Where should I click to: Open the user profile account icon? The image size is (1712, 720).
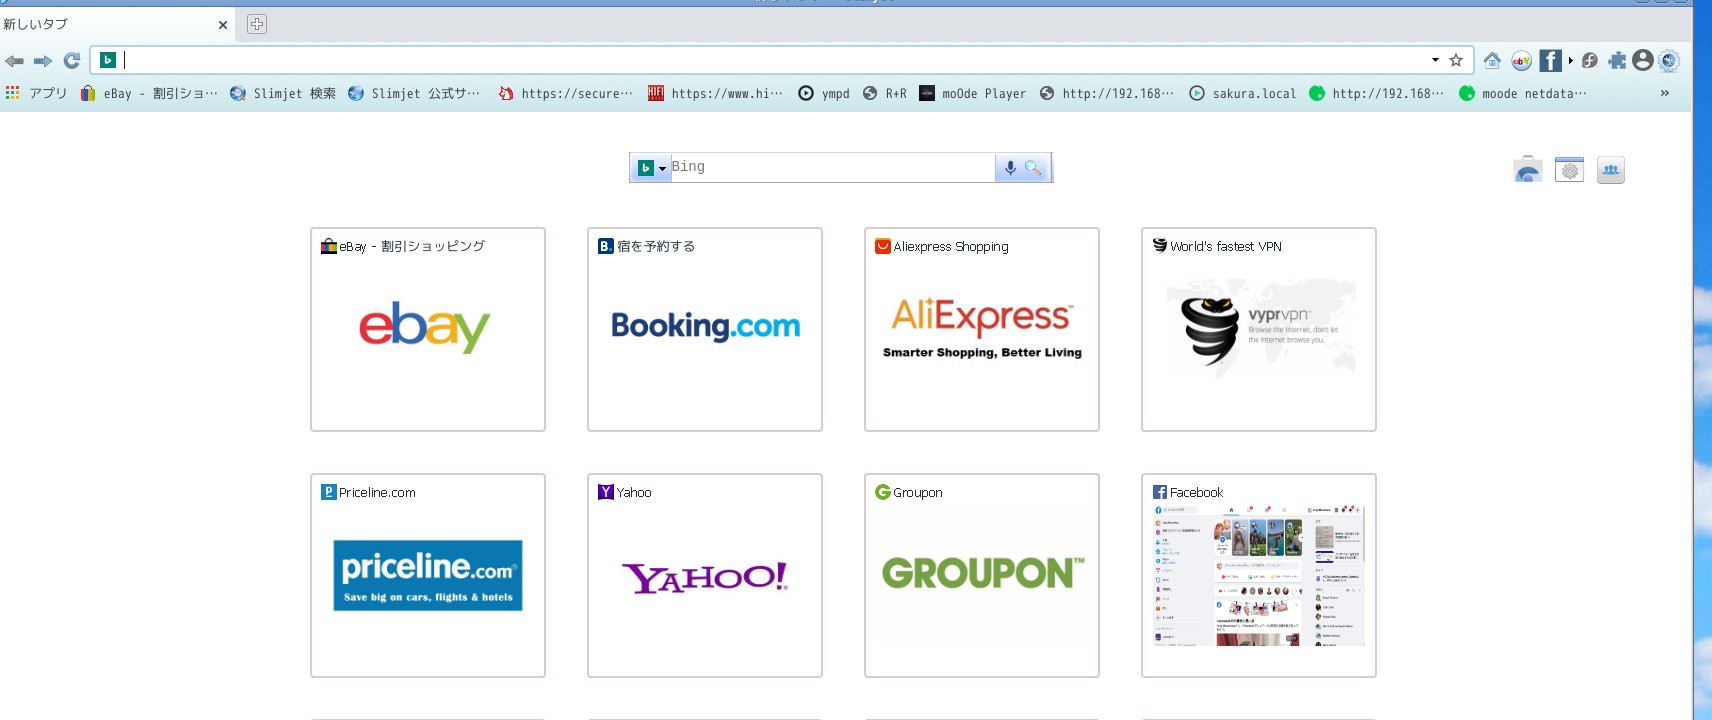(x=1642, y=61)
